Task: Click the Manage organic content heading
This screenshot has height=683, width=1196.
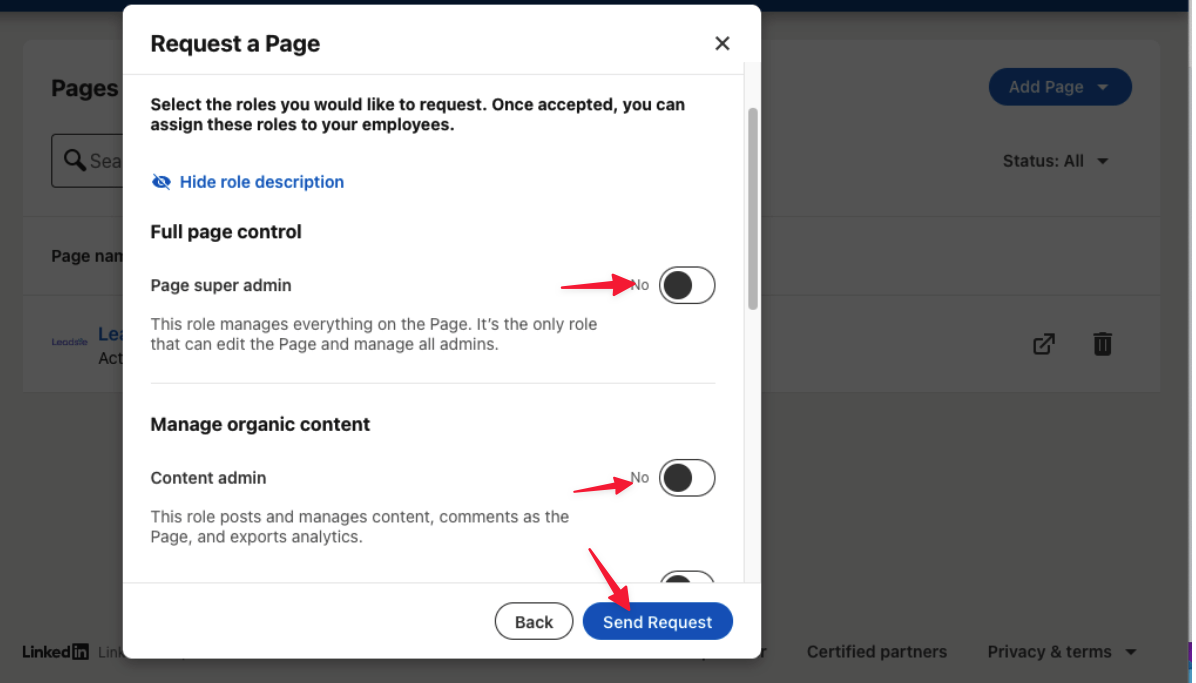Action: 261,425
